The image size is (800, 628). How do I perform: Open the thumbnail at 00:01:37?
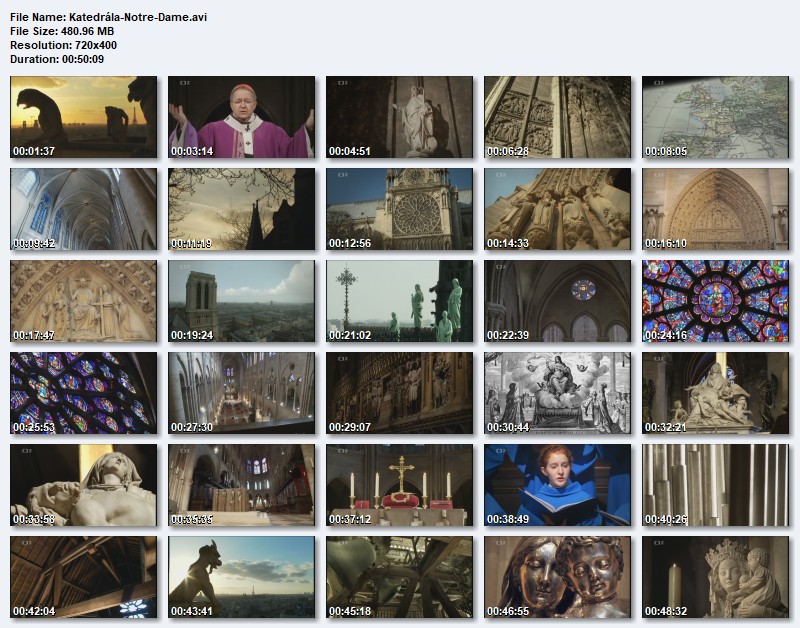pyautogui.click(x=84, y=117)
